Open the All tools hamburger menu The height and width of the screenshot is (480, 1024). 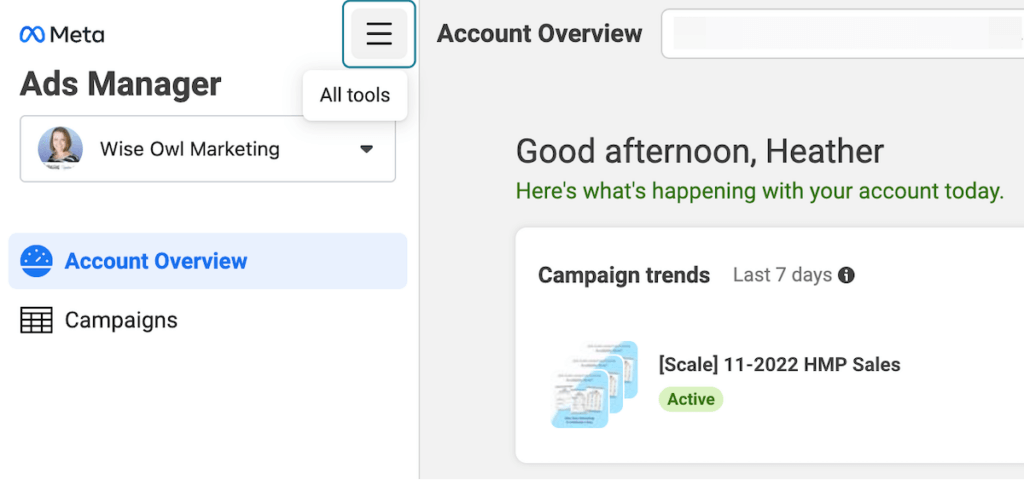click(379, 34)
